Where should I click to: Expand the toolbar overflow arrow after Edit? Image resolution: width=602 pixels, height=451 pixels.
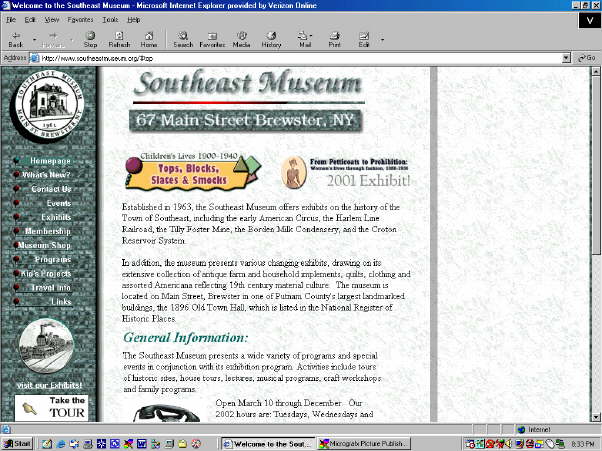tap(382, 39)
